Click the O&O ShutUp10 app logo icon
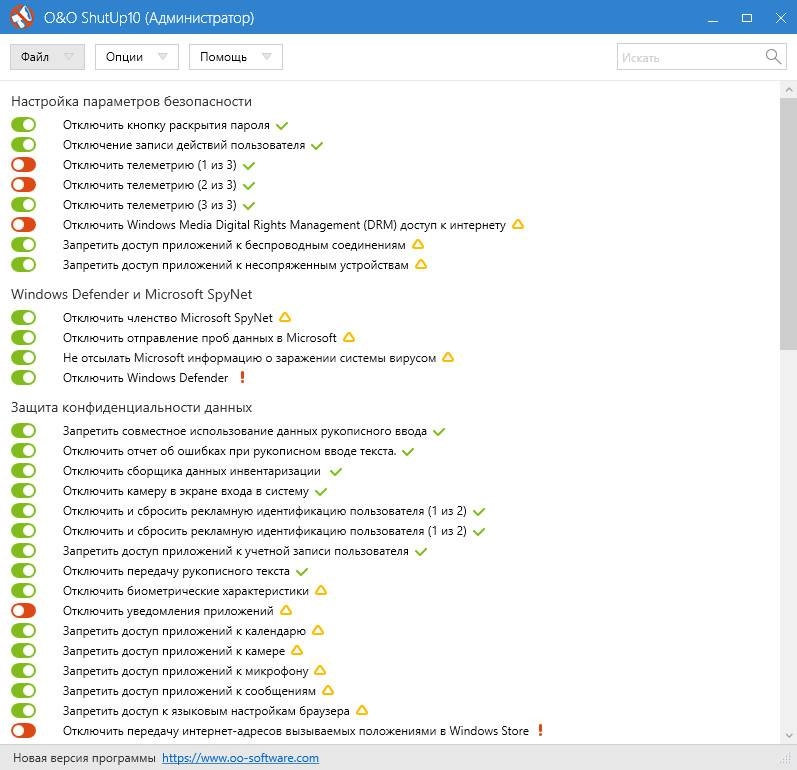797x770 pixels. point(22,17)
